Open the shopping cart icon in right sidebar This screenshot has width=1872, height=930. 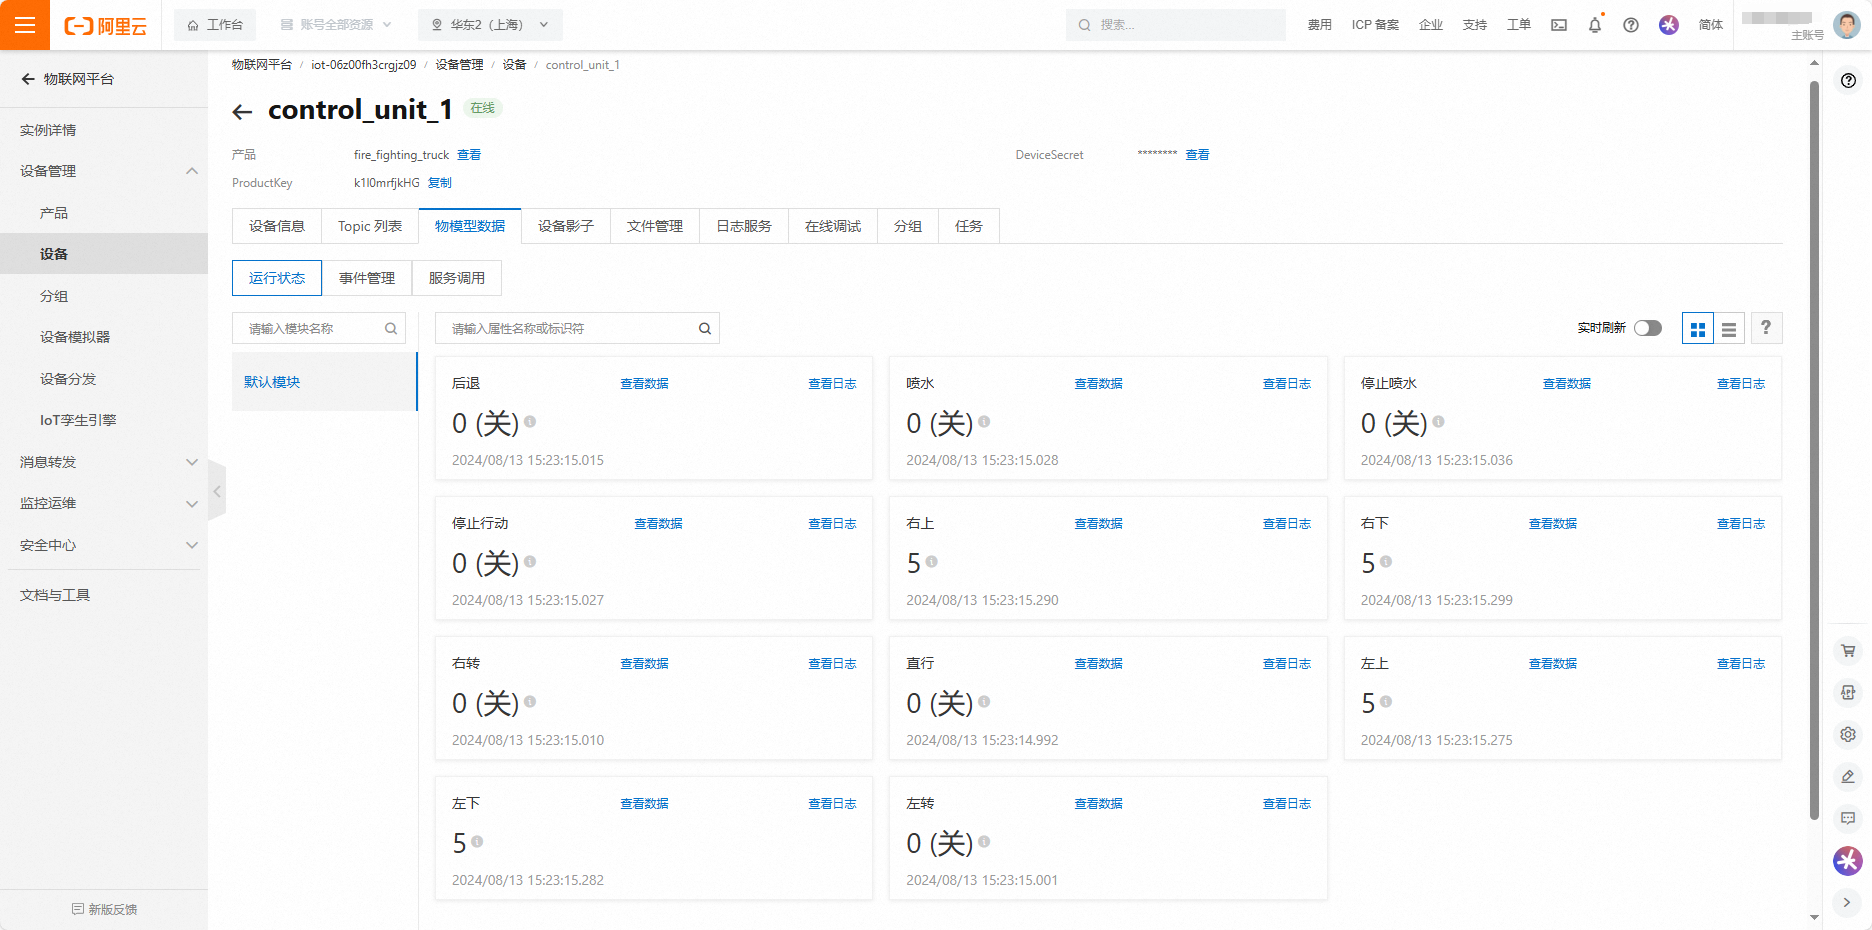pyautogui.click(x=1847, y=651)
